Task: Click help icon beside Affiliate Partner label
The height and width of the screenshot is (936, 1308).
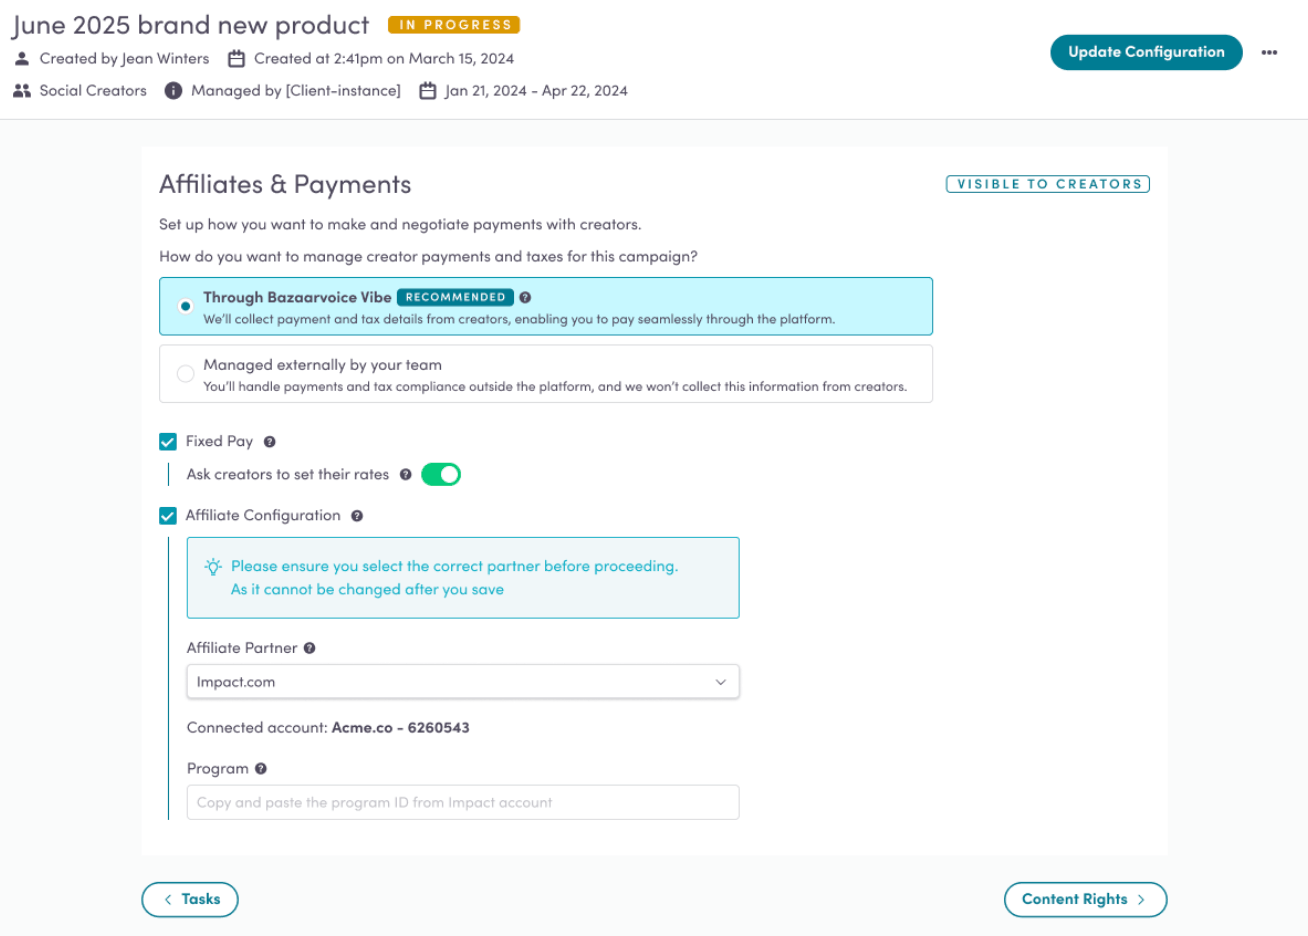Action: pos(310,648)
